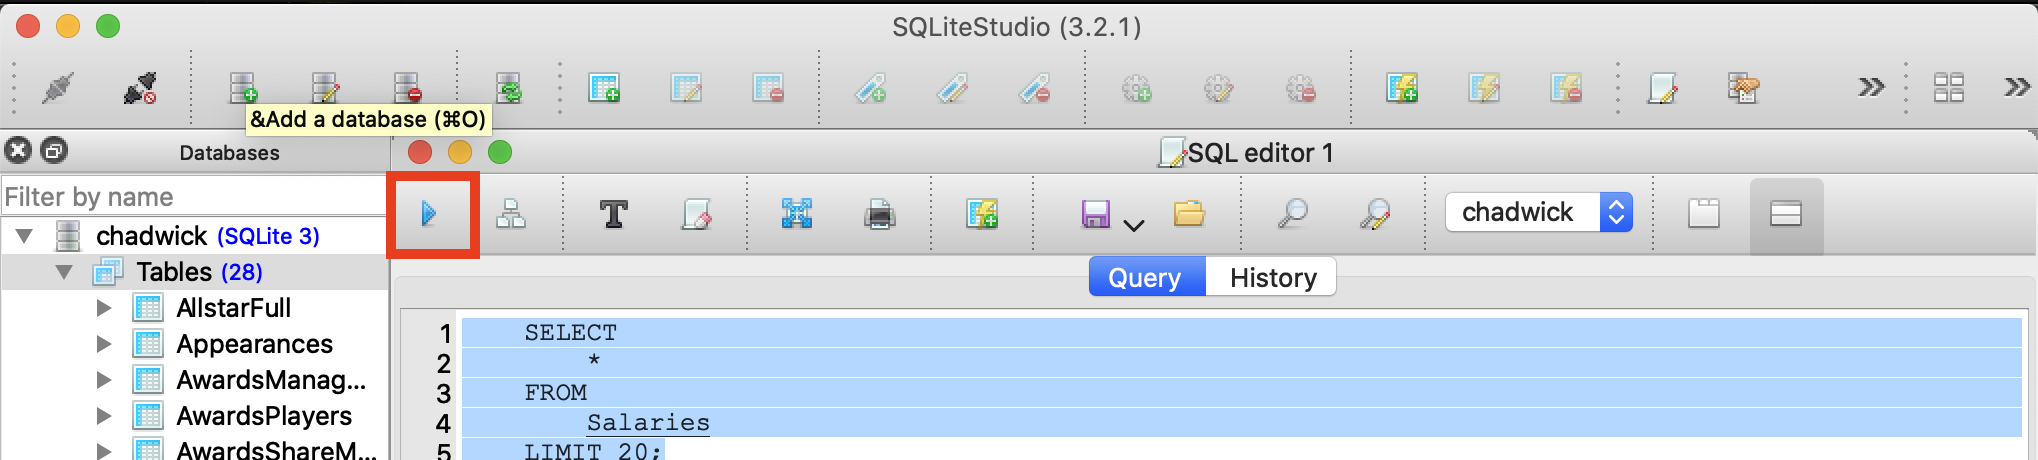Image resolution: width=2038 pixels, height=460 pixels.
Task: Select the Tables (28) row
Action: pyautogui.click(x=195, y=272)
